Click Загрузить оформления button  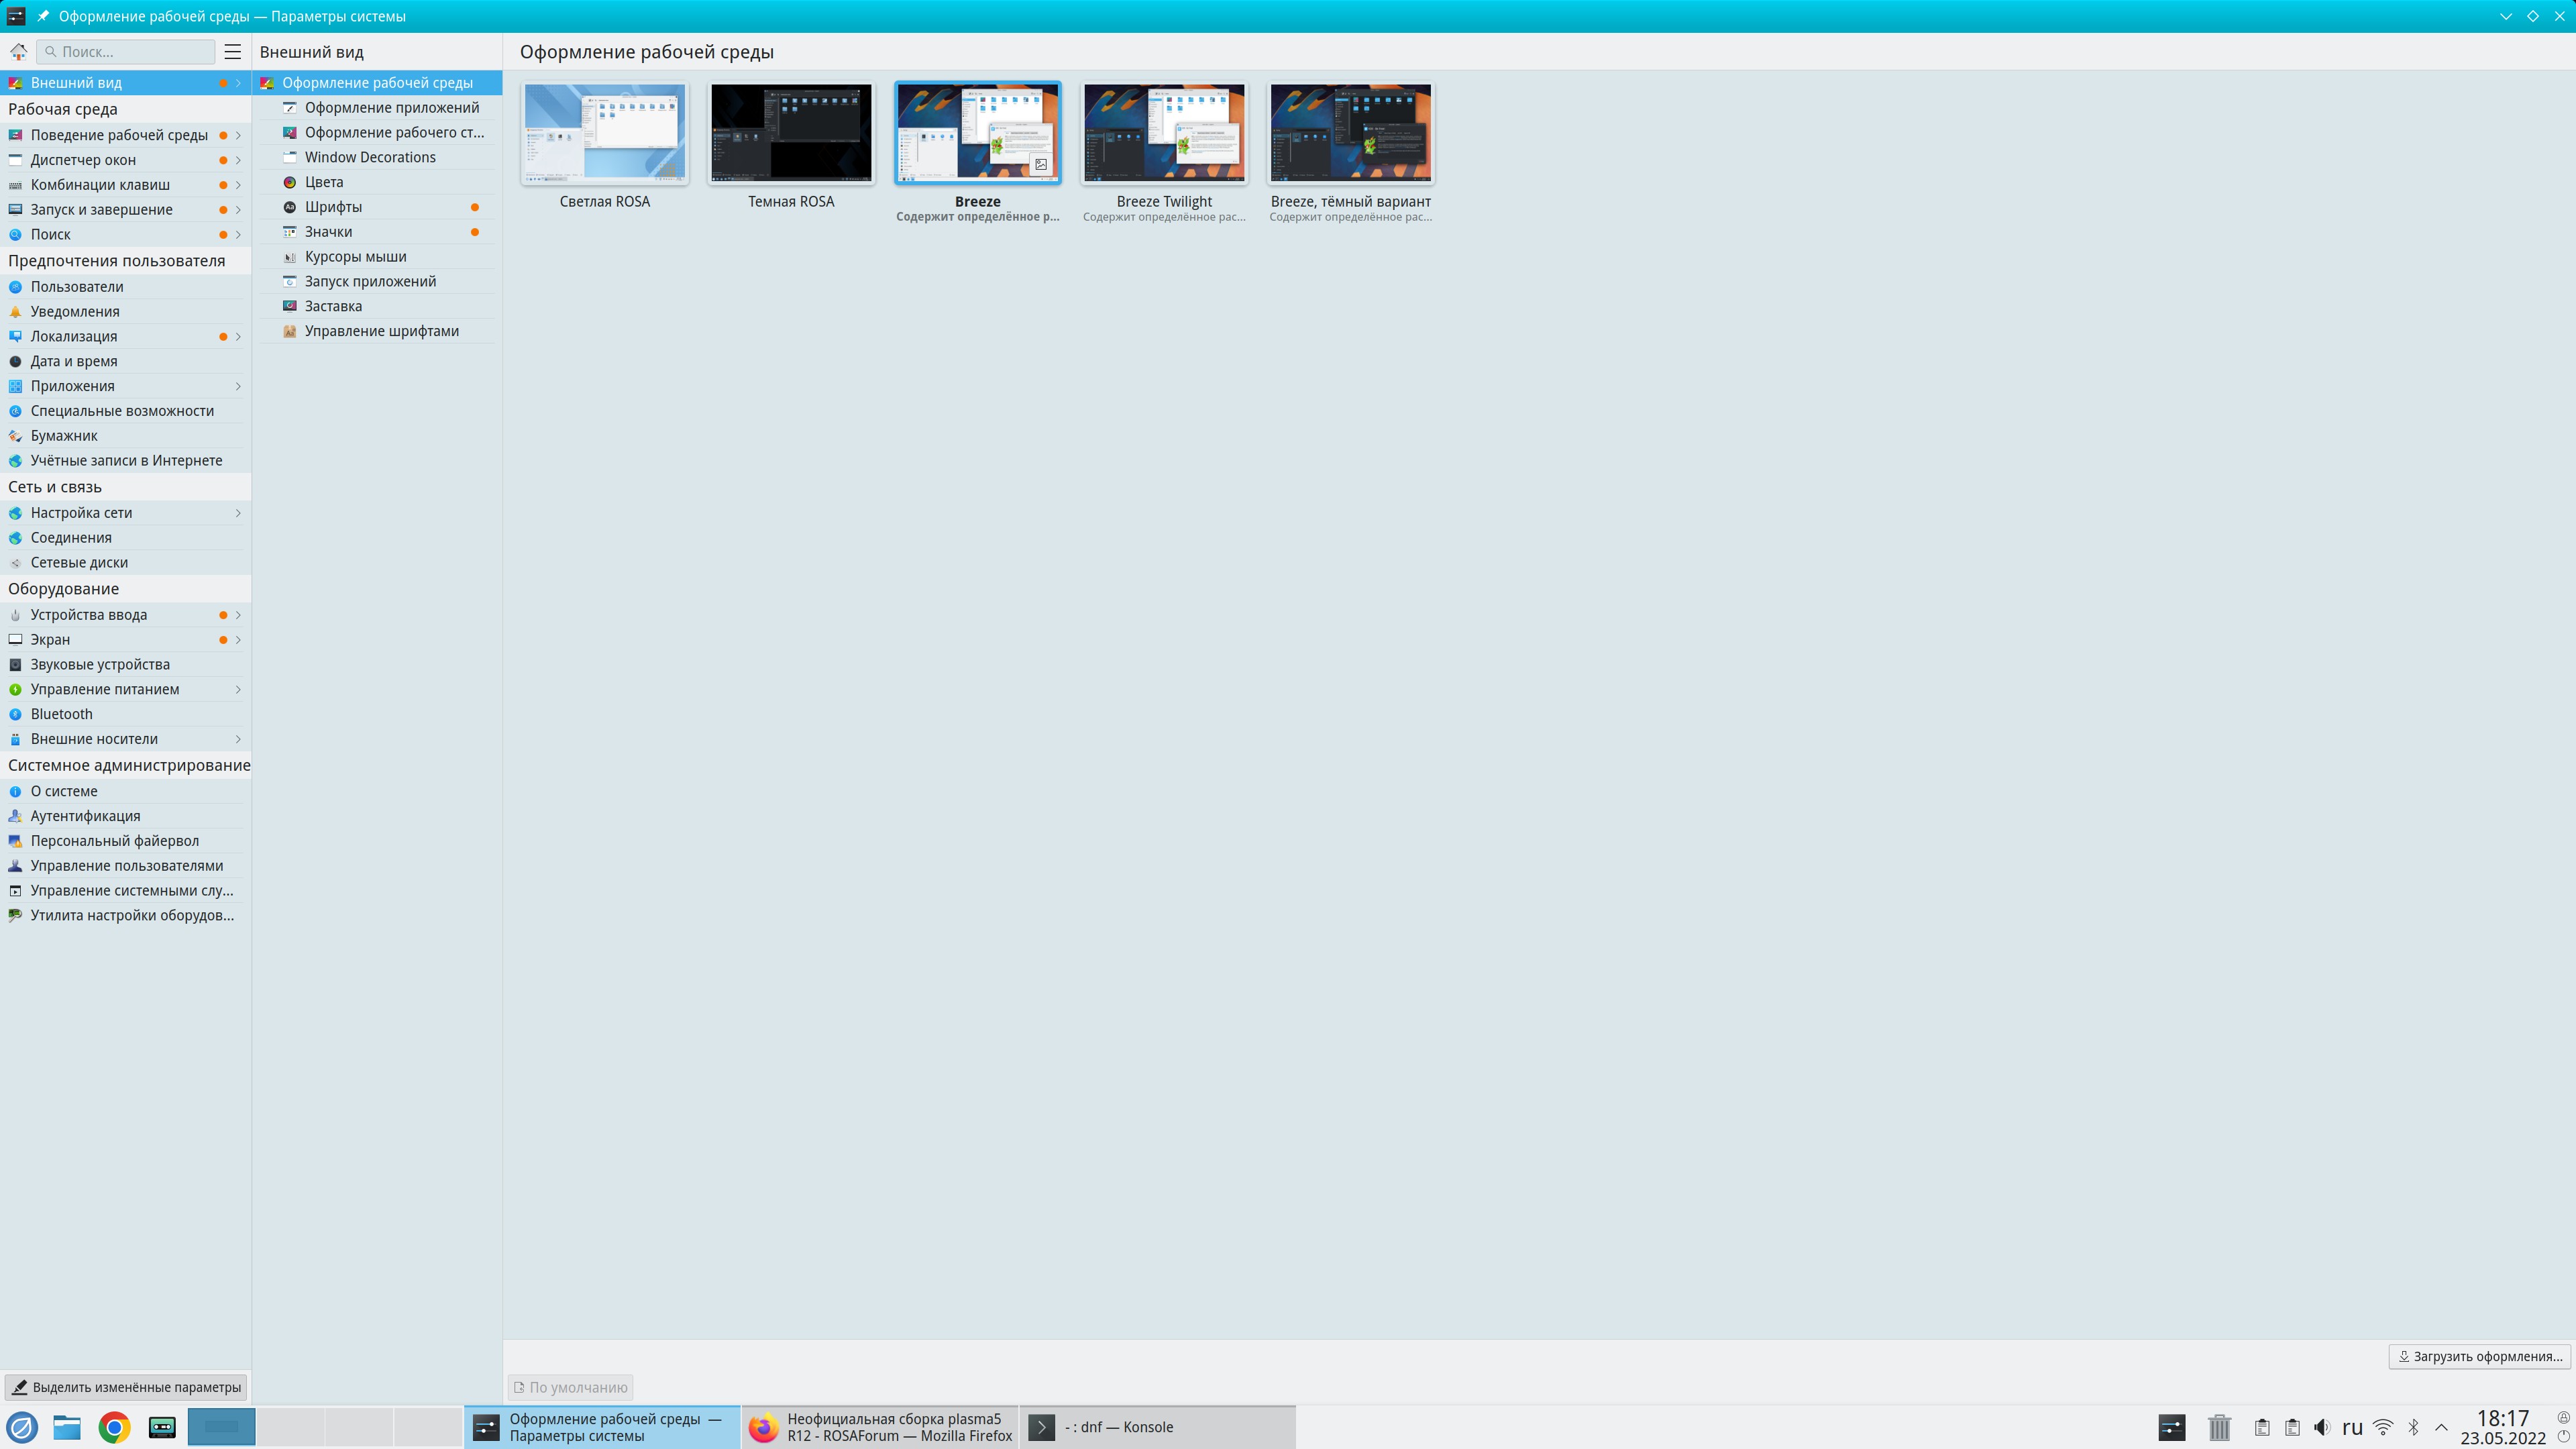click(2479, 1356)
